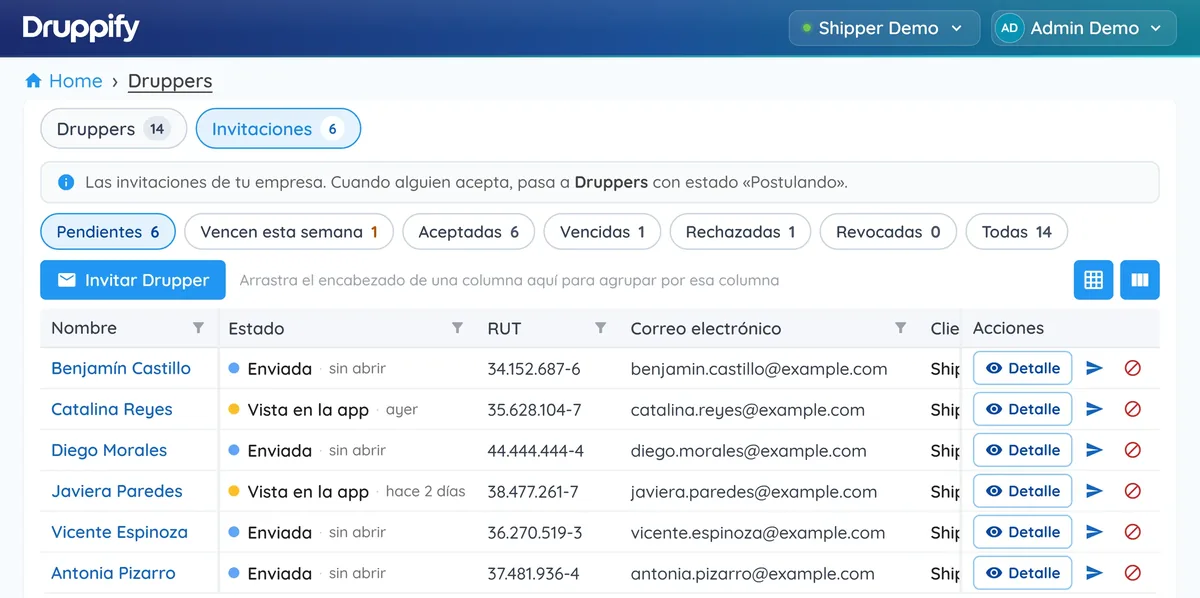Filter by Rechazadas invitations

pos(740,232)
